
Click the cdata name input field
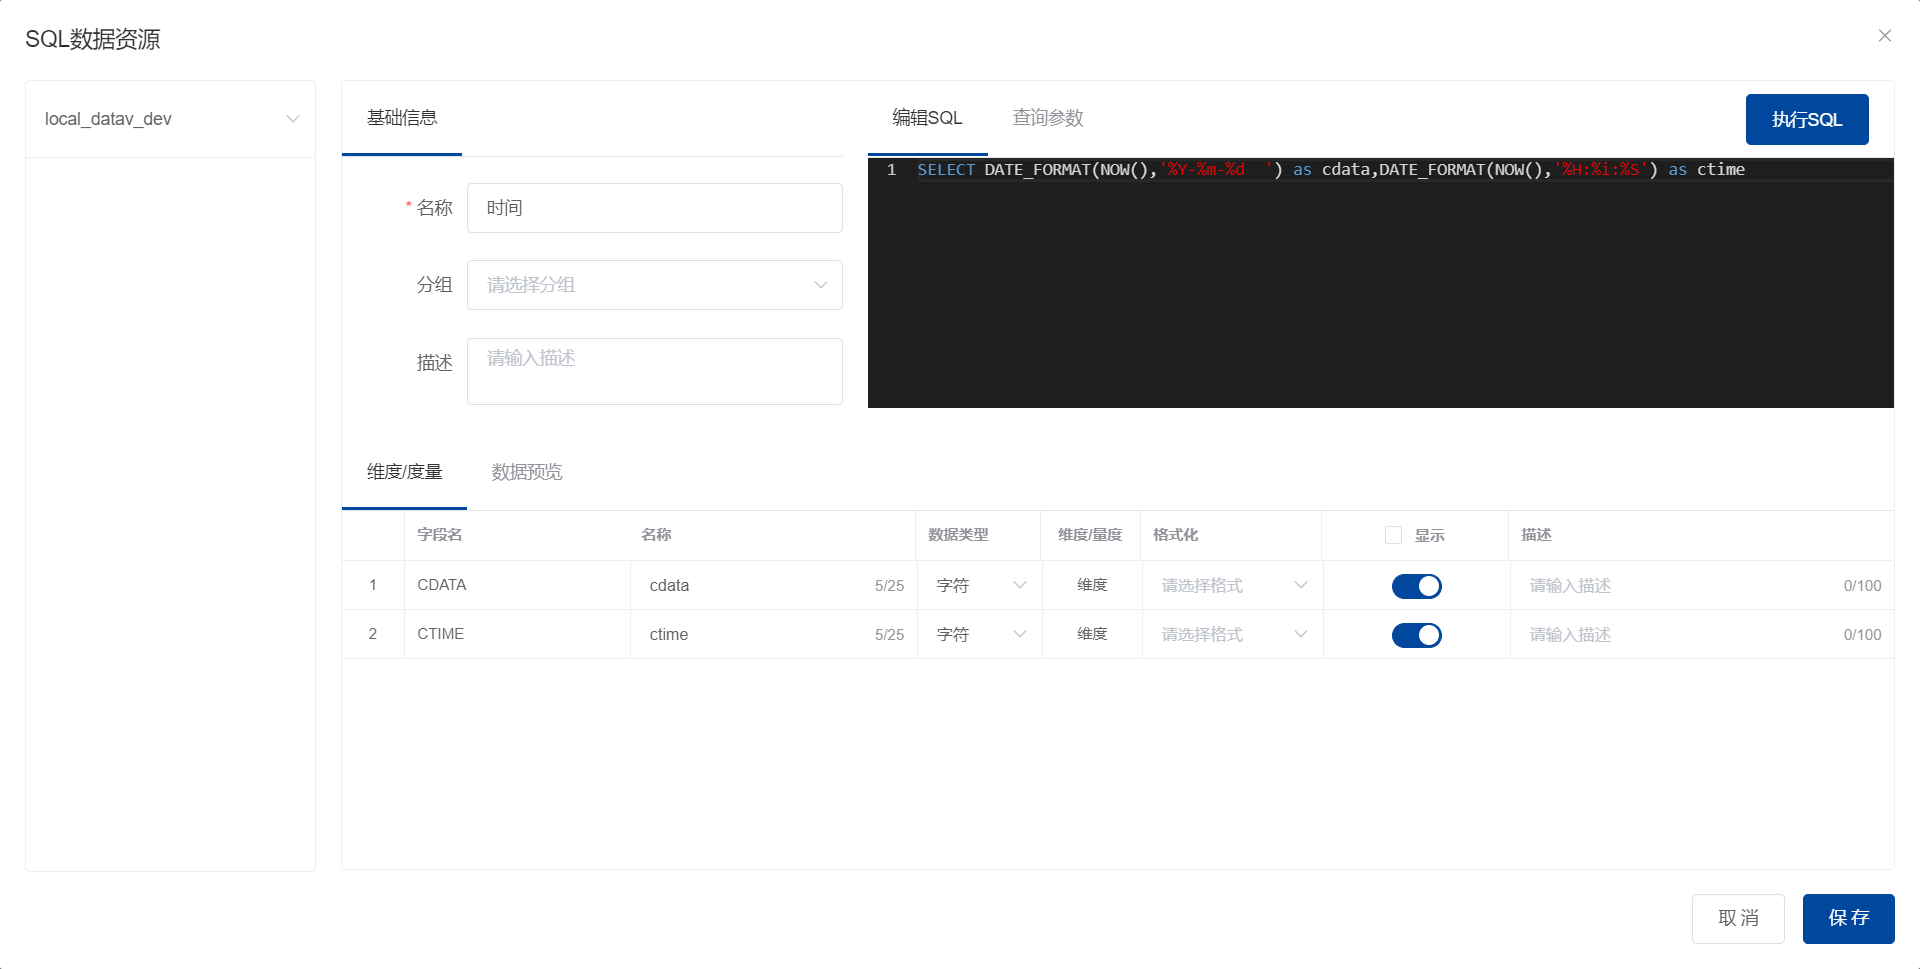pyautogui.click(x=774, y=586)
